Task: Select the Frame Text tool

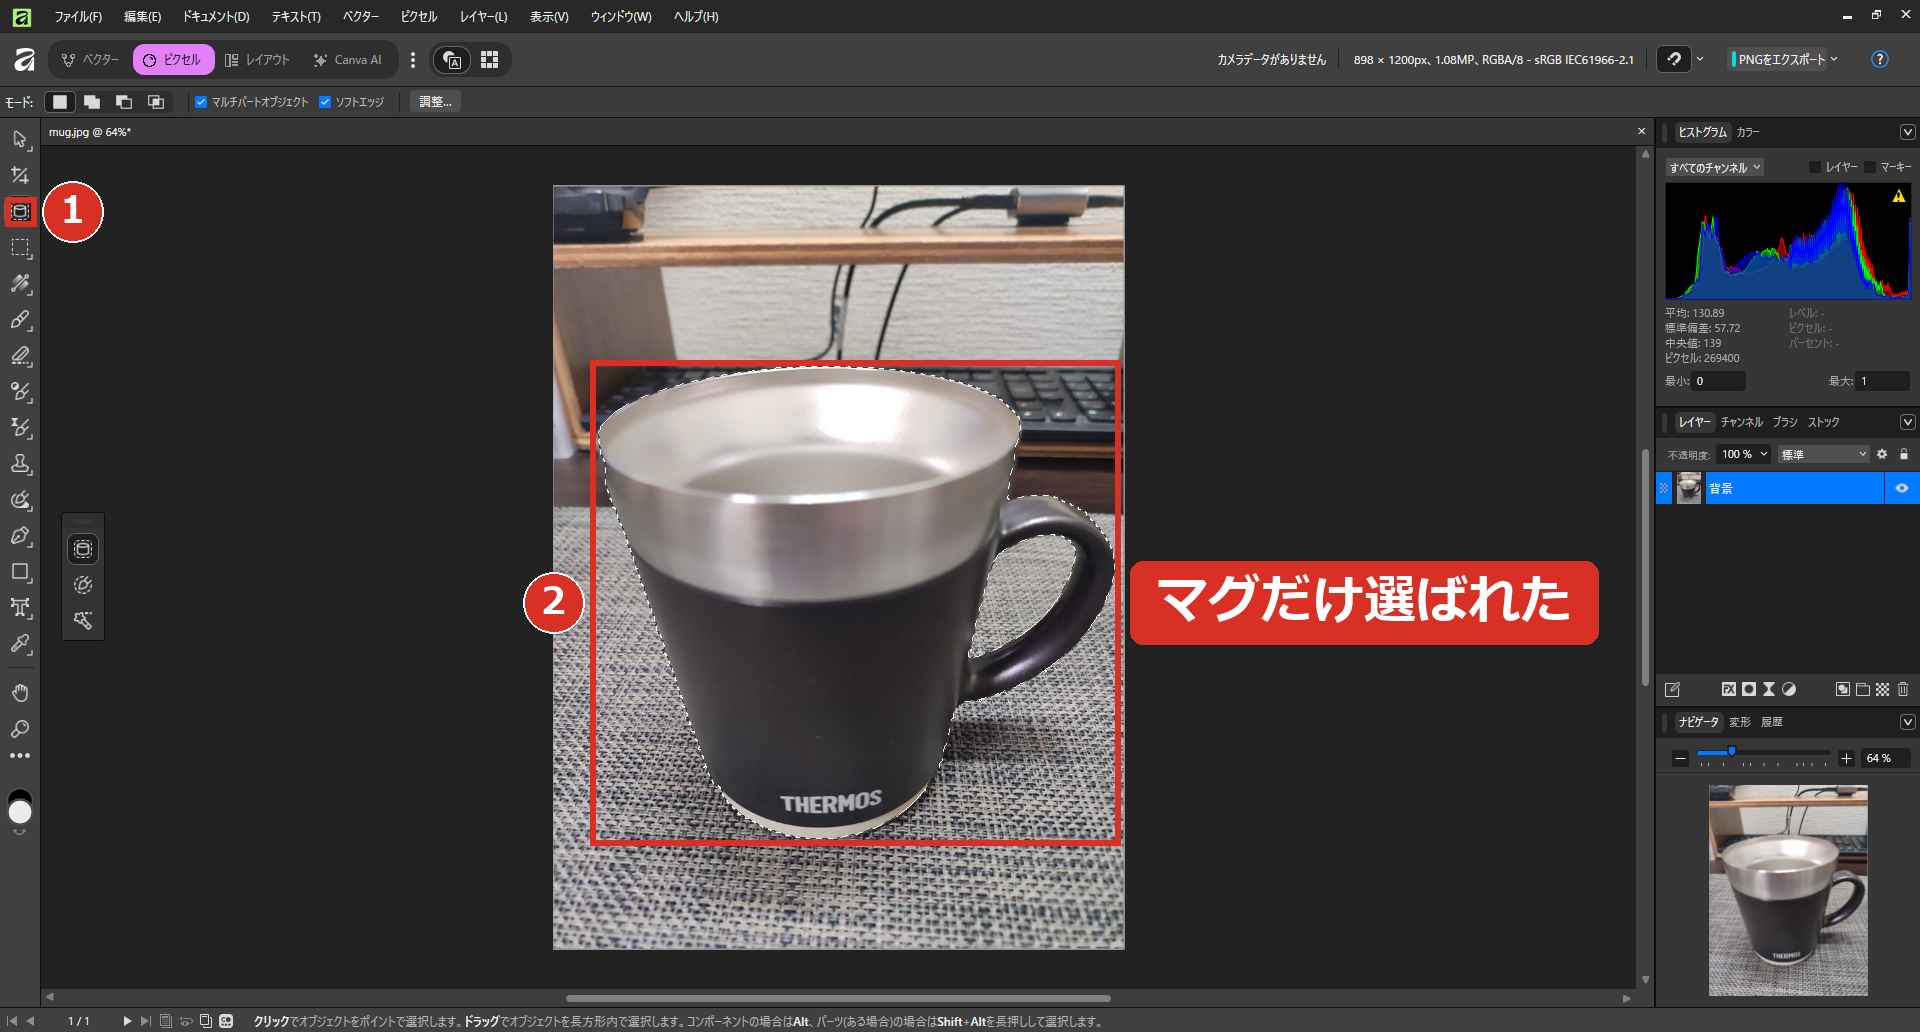Action: pyautogui.click(x=20, y=607)
